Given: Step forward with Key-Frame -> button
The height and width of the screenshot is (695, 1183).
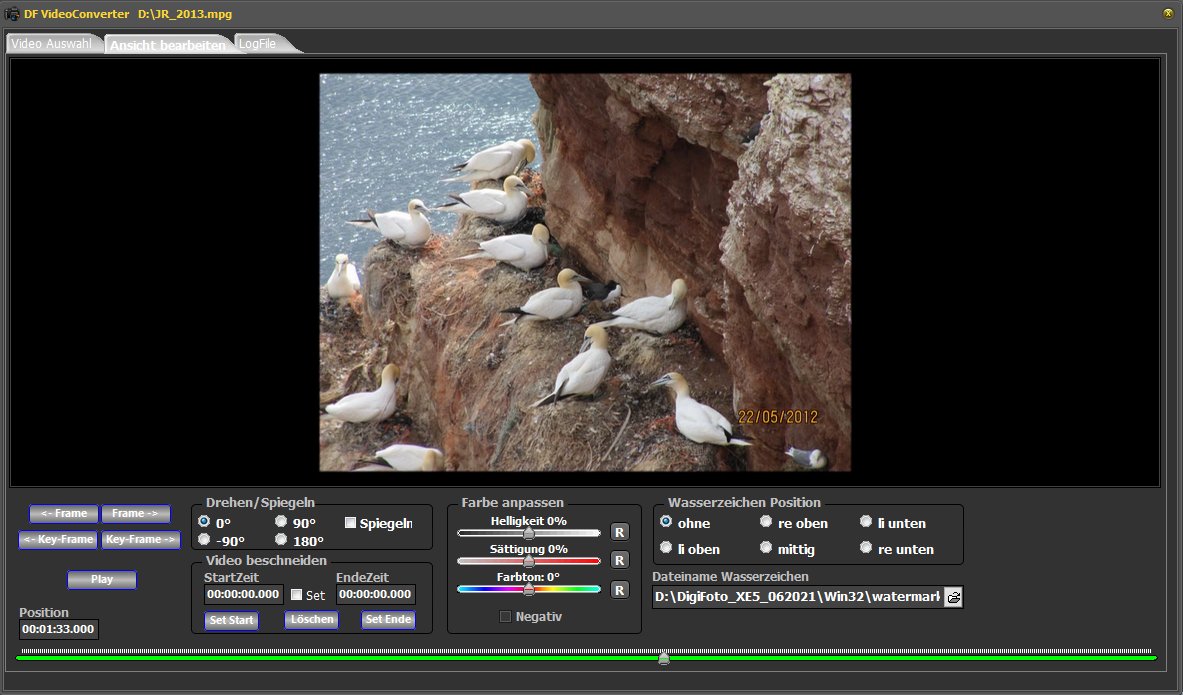Looking at the screenshot, I should click(x=141, y=540).
